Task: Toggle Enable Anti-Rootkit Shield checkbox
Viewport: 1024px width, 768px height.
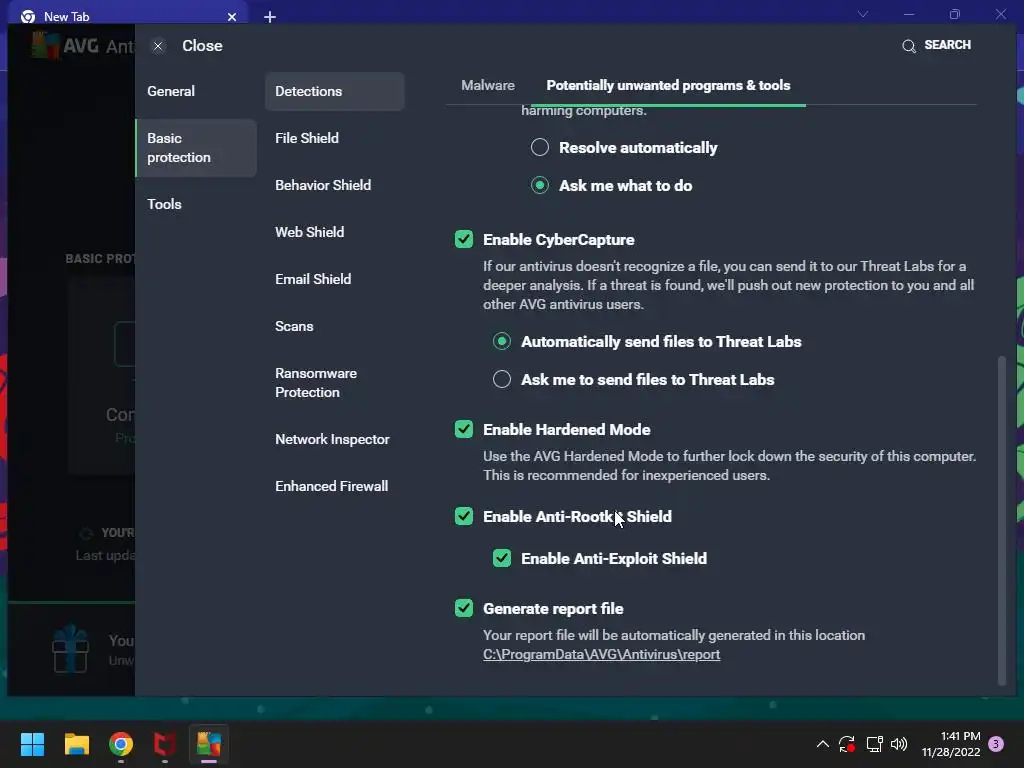Action: pyautogui.click(x=464, y=517)
